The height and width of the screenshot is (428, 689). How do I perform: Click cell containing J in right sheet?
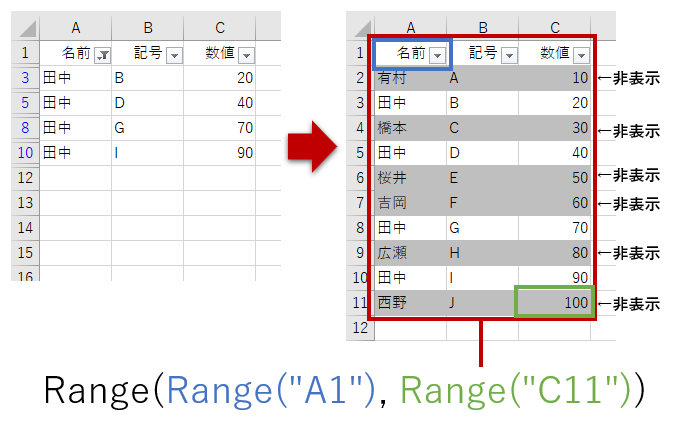(482, 303)
